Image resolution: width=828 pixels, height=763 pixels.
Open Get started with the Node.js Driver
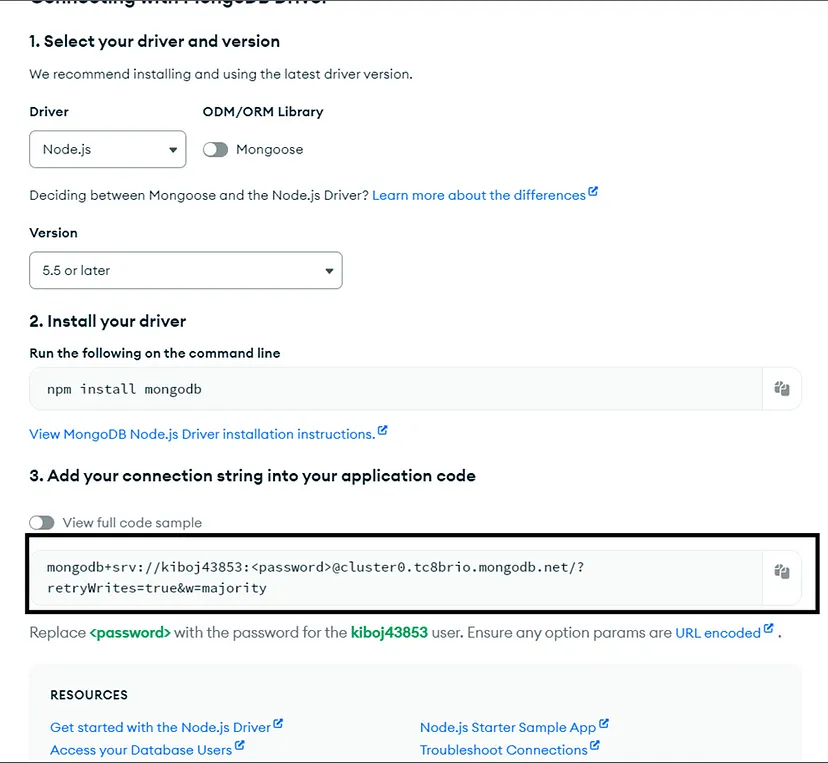161,728
